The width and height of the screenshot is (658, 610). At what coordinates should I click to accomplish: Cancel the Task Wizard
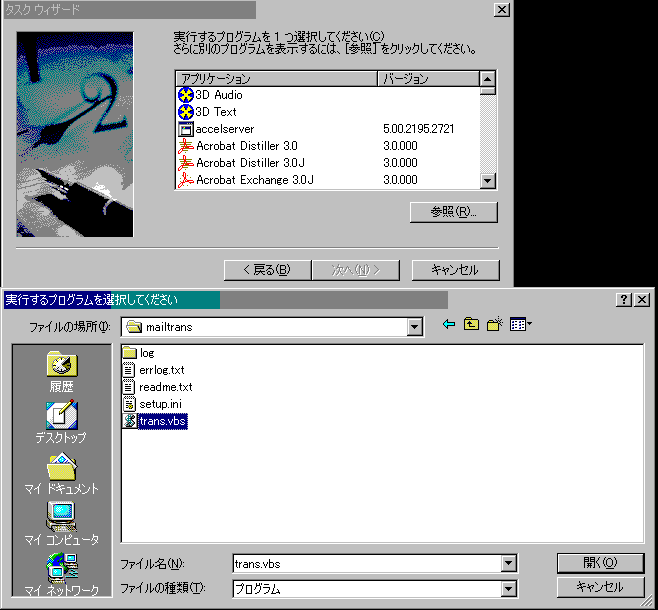click(455, 270)
